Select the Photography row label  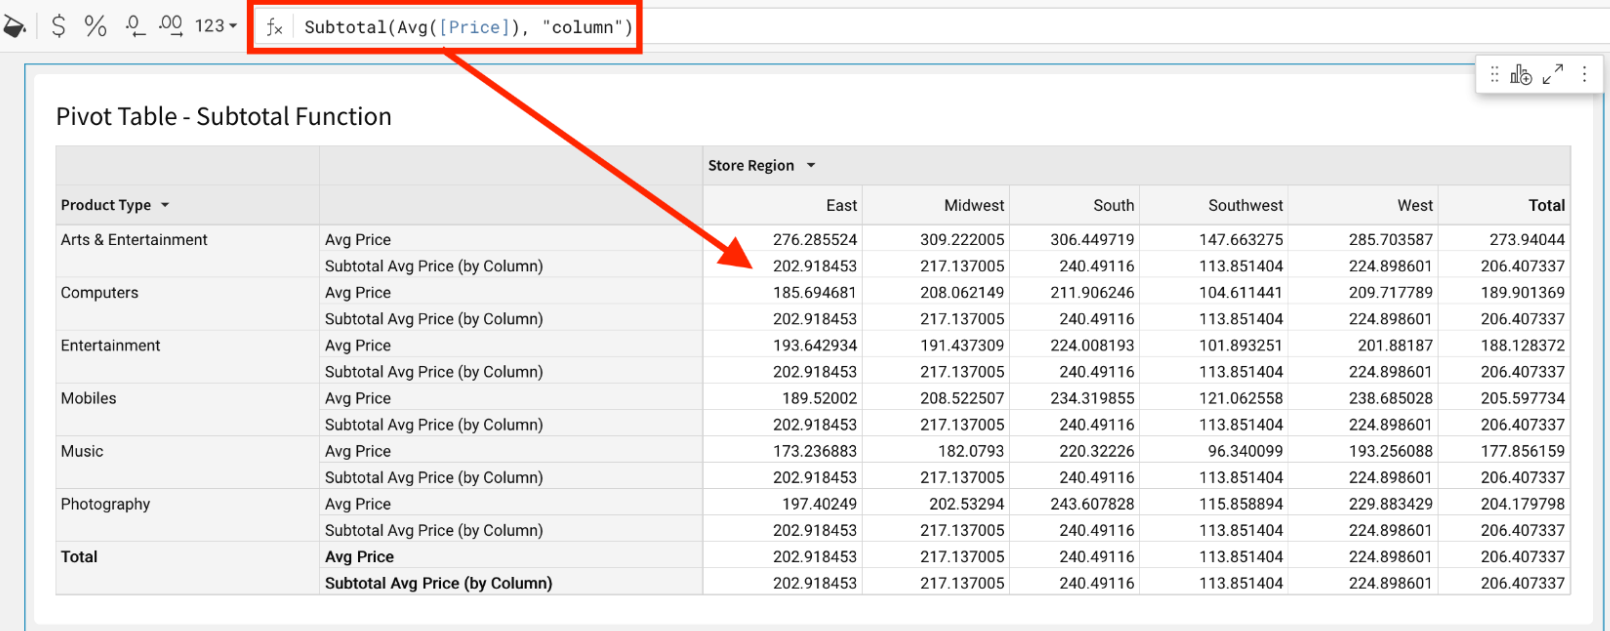(105, 504)
